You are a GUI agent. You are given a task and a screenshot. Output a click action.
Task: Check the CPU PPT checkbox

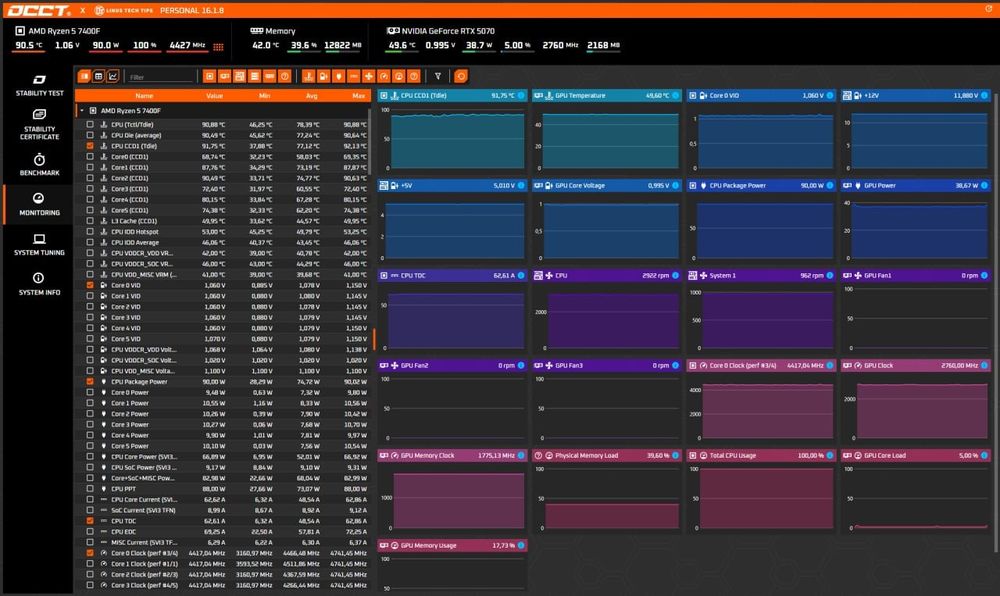pyautogui.click(x=90, y=488)
